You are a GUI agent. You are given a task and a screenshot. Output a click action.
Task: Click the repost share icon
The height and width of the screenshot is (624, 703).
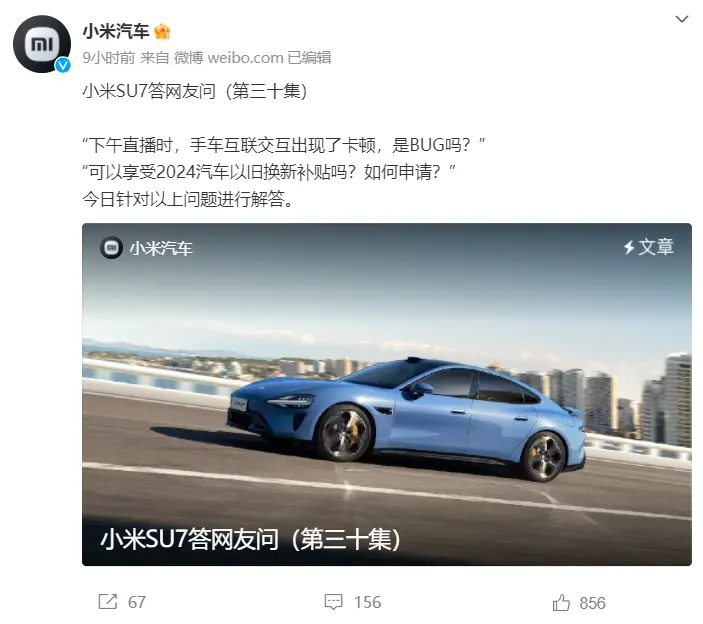coord(108,602)
